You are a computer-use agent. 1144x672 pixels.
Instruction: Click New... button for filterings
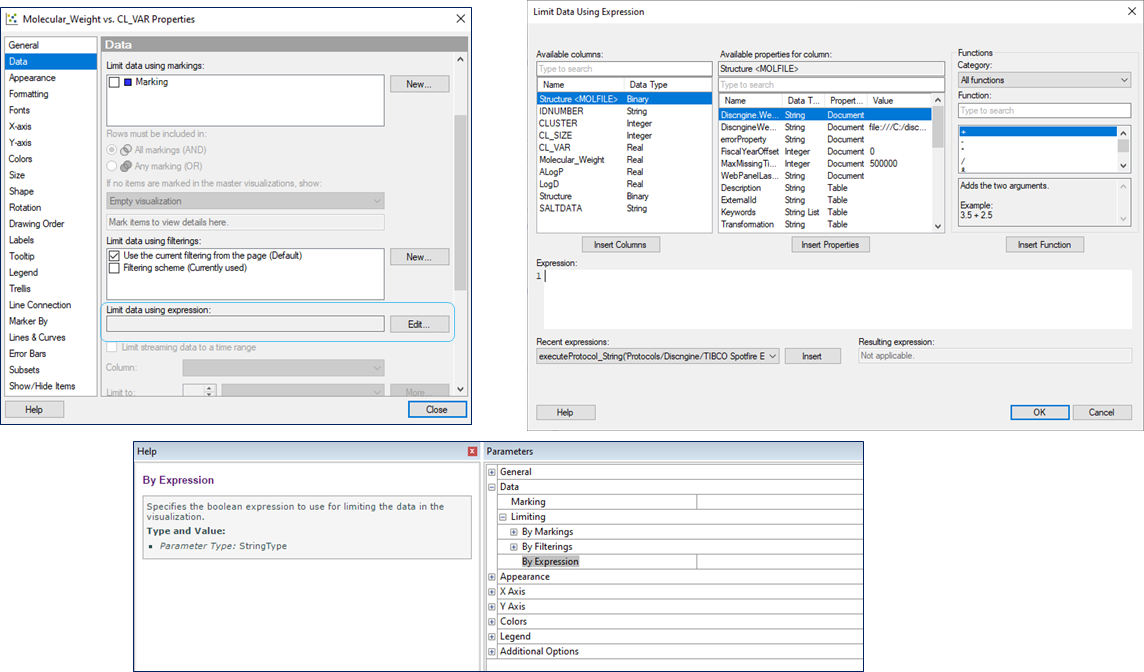(x=419, y=257)
